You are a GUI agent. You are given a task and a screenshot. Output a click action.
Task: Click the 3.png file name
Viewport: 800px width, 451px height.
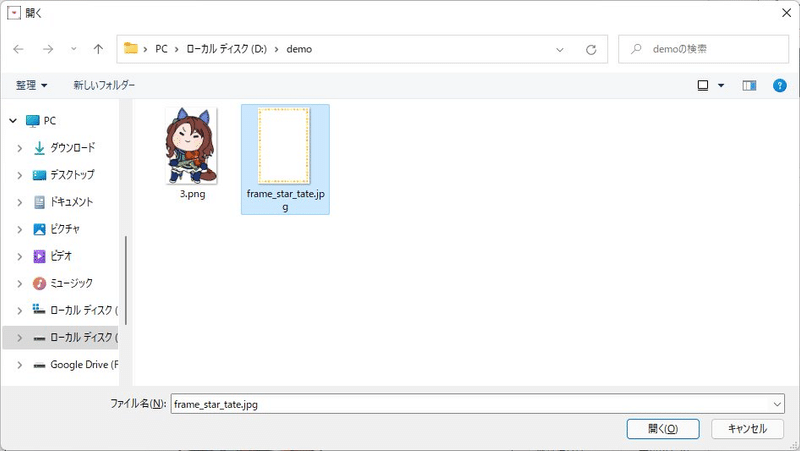point(192,194)
